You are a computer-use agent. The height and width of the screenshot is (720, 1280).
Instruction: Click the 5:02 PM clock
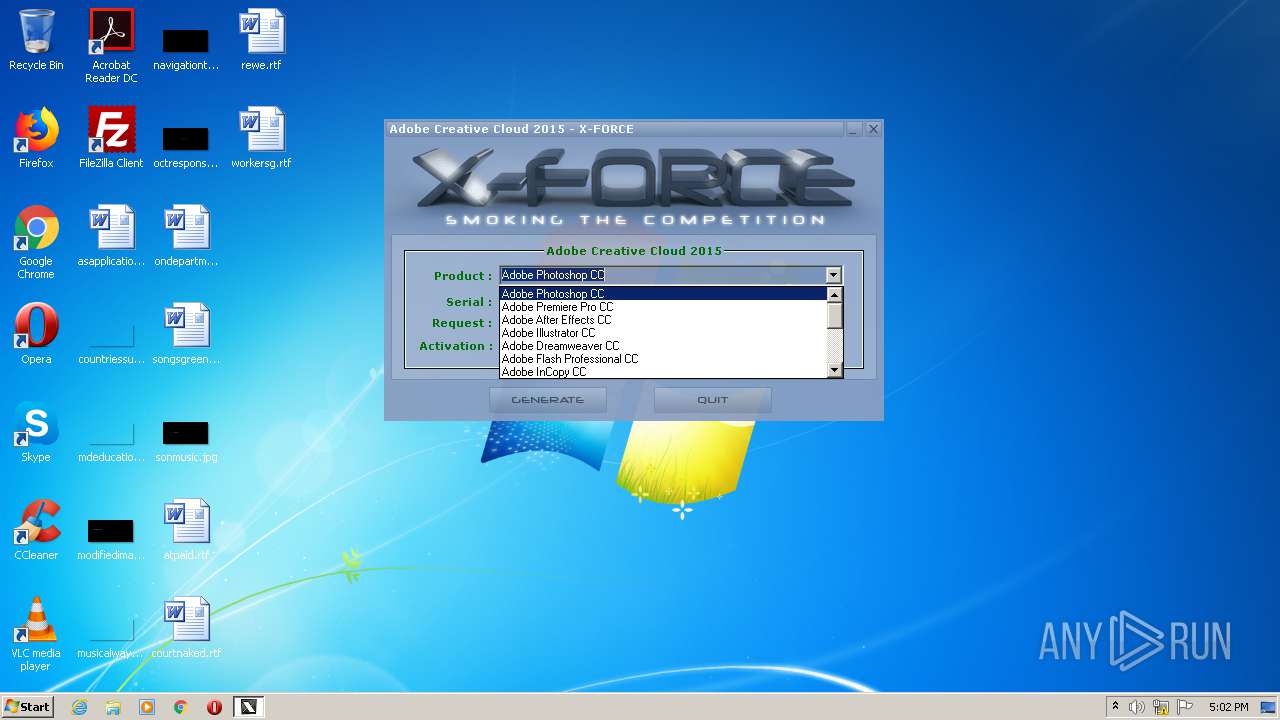pyautogui.click(x=1228, y=707)
